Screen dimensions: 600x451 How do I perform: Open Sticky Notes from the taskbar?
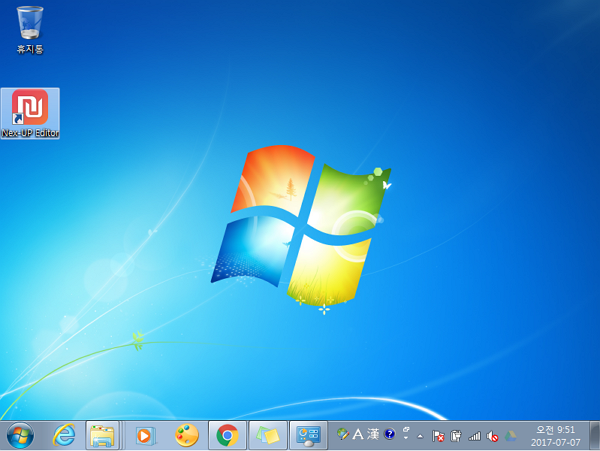click(268, 435)
